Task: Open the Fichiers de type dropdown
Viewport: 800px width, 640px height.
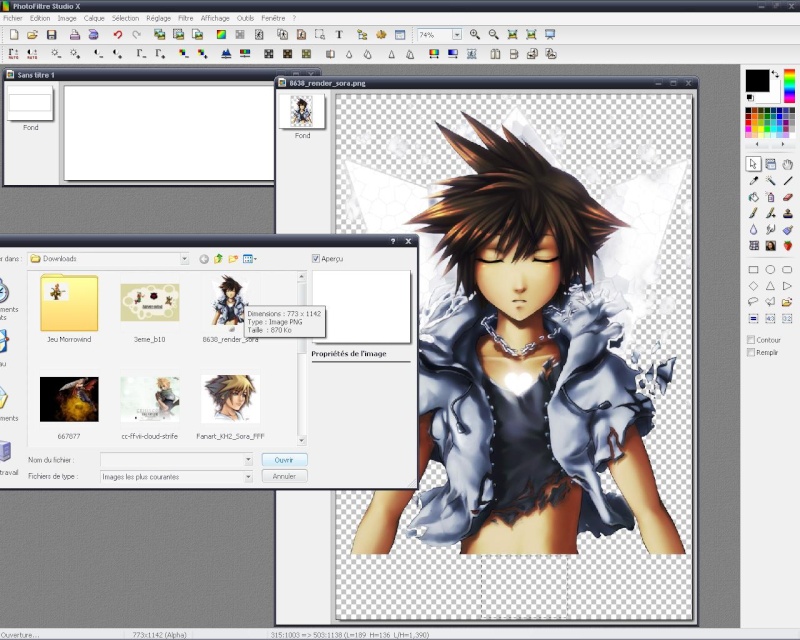Action: [x=248, y=477]
